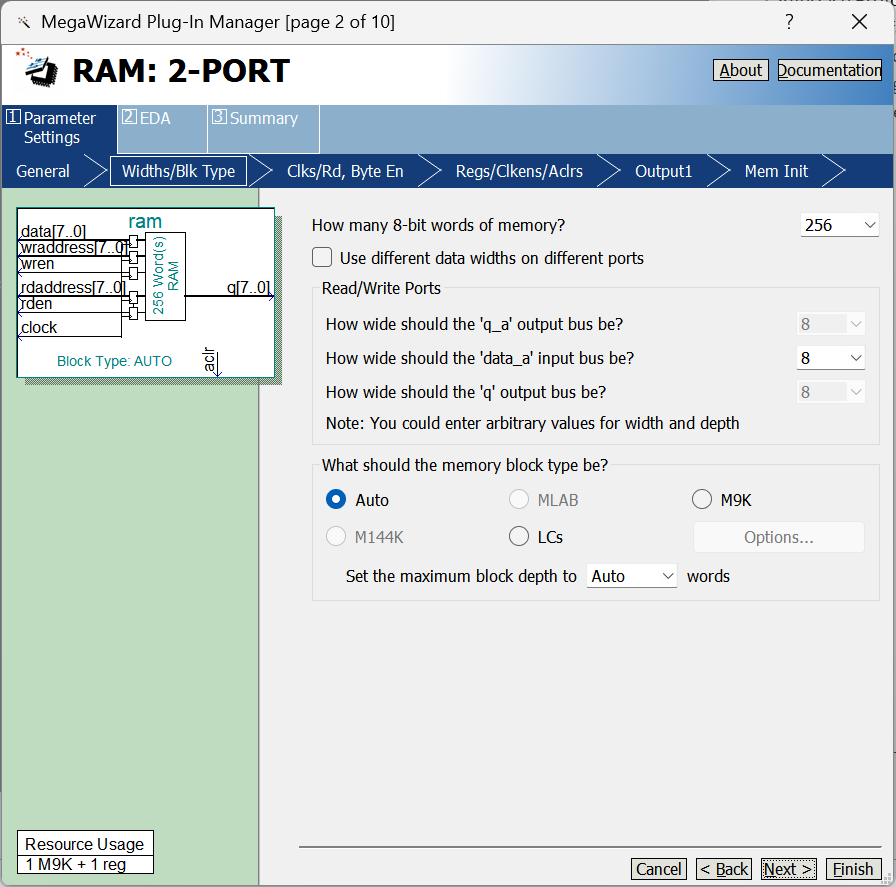Click the help question mark button

click(x=789, y=22)
